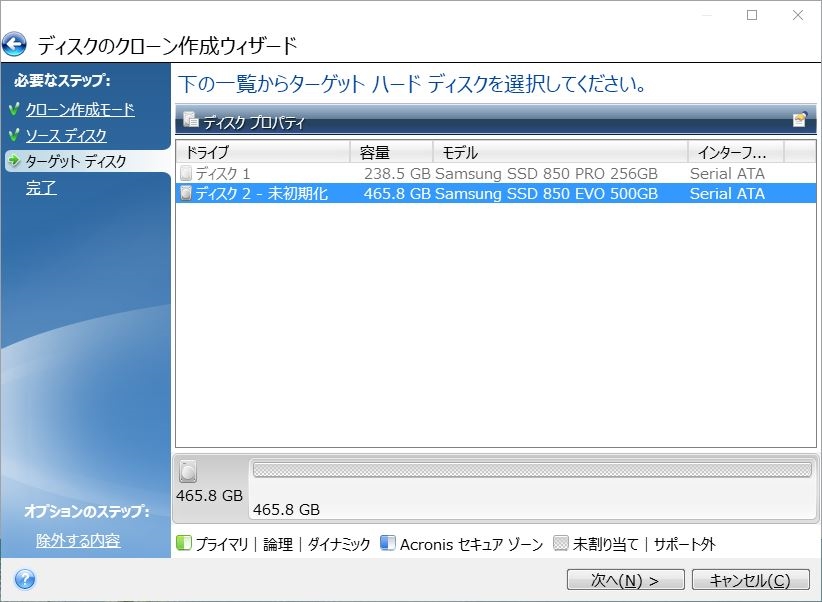
Task: Sort by the インターフ... column header
Action: (736, 152)
